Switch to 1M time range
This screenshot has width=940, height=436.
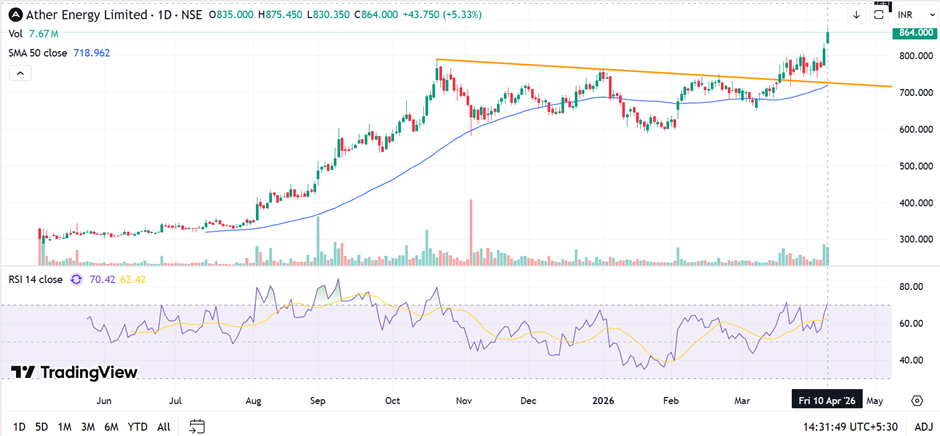(65, 427)
